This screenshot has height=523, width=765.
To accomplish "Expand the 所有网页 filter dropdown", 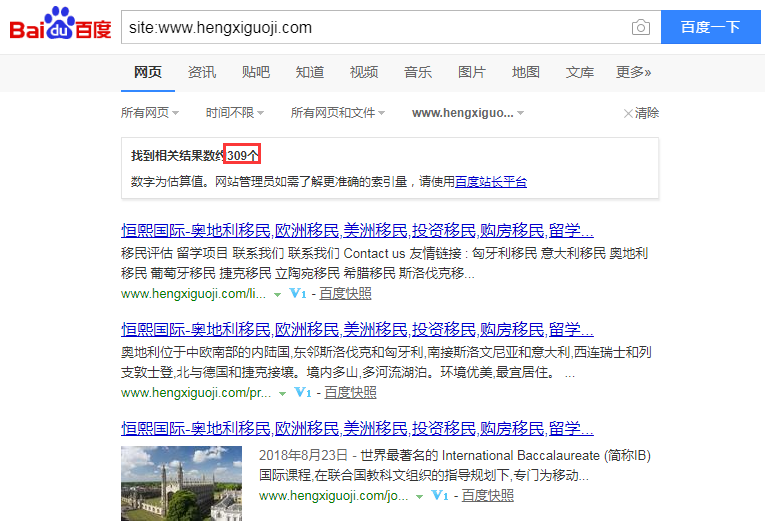I will tap(150, 113).
